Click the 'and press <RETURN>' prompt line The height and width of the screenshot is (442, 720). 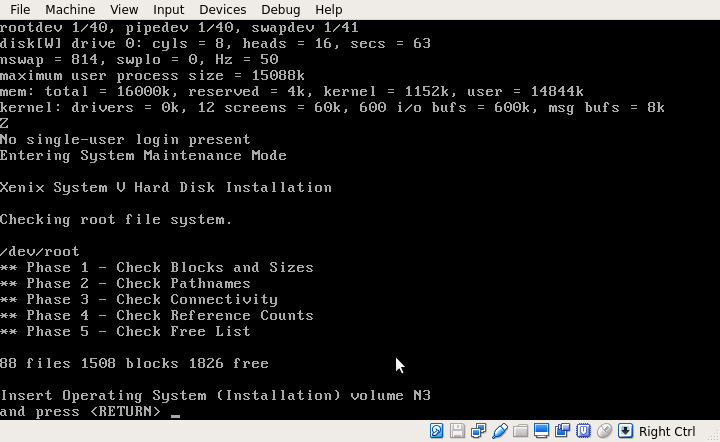pyautogui.click(x=80, y=412)
